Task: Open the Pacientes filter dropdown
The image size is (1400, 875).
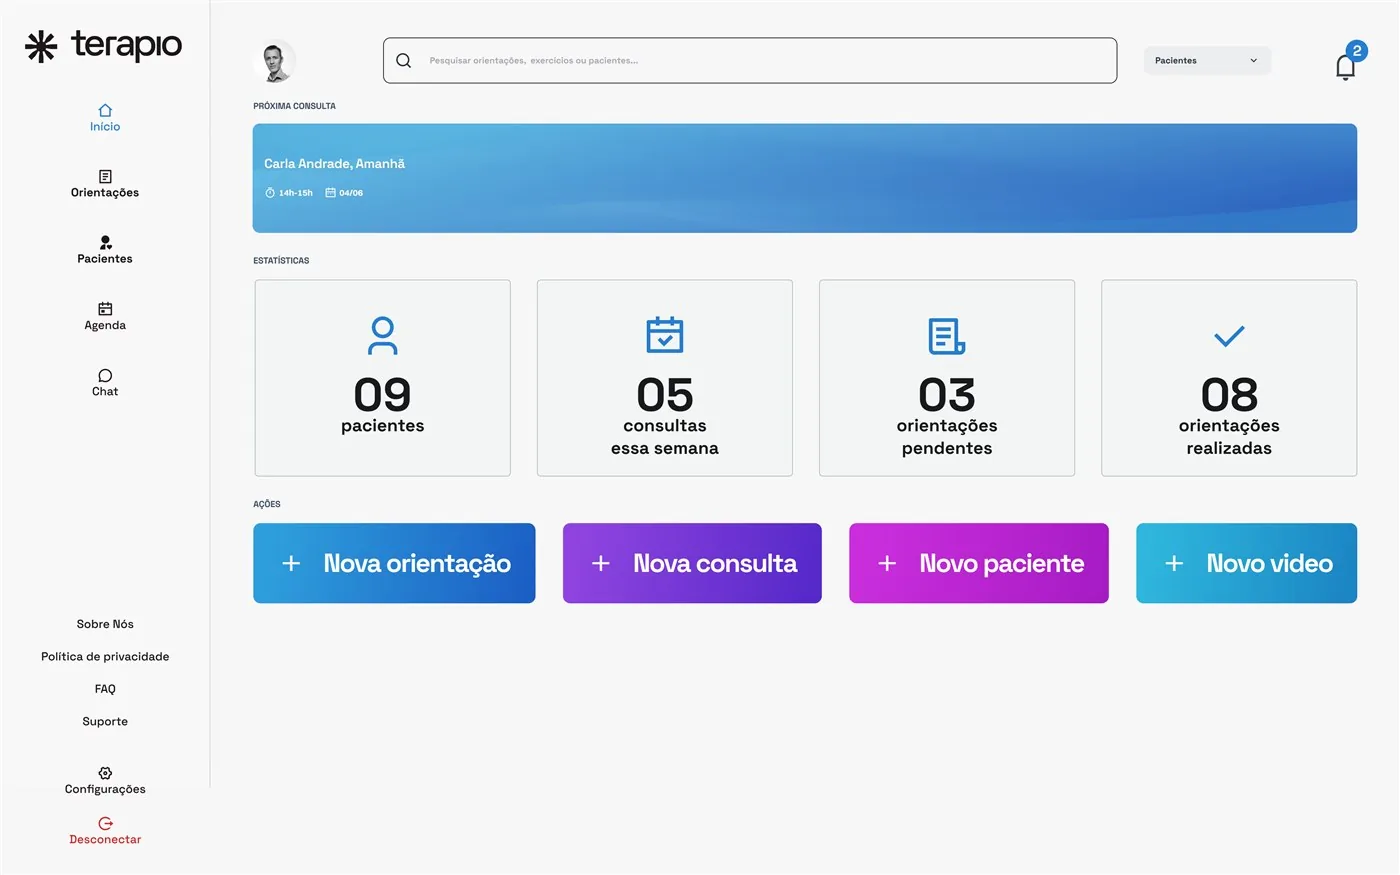Action: pos(1207,60)
